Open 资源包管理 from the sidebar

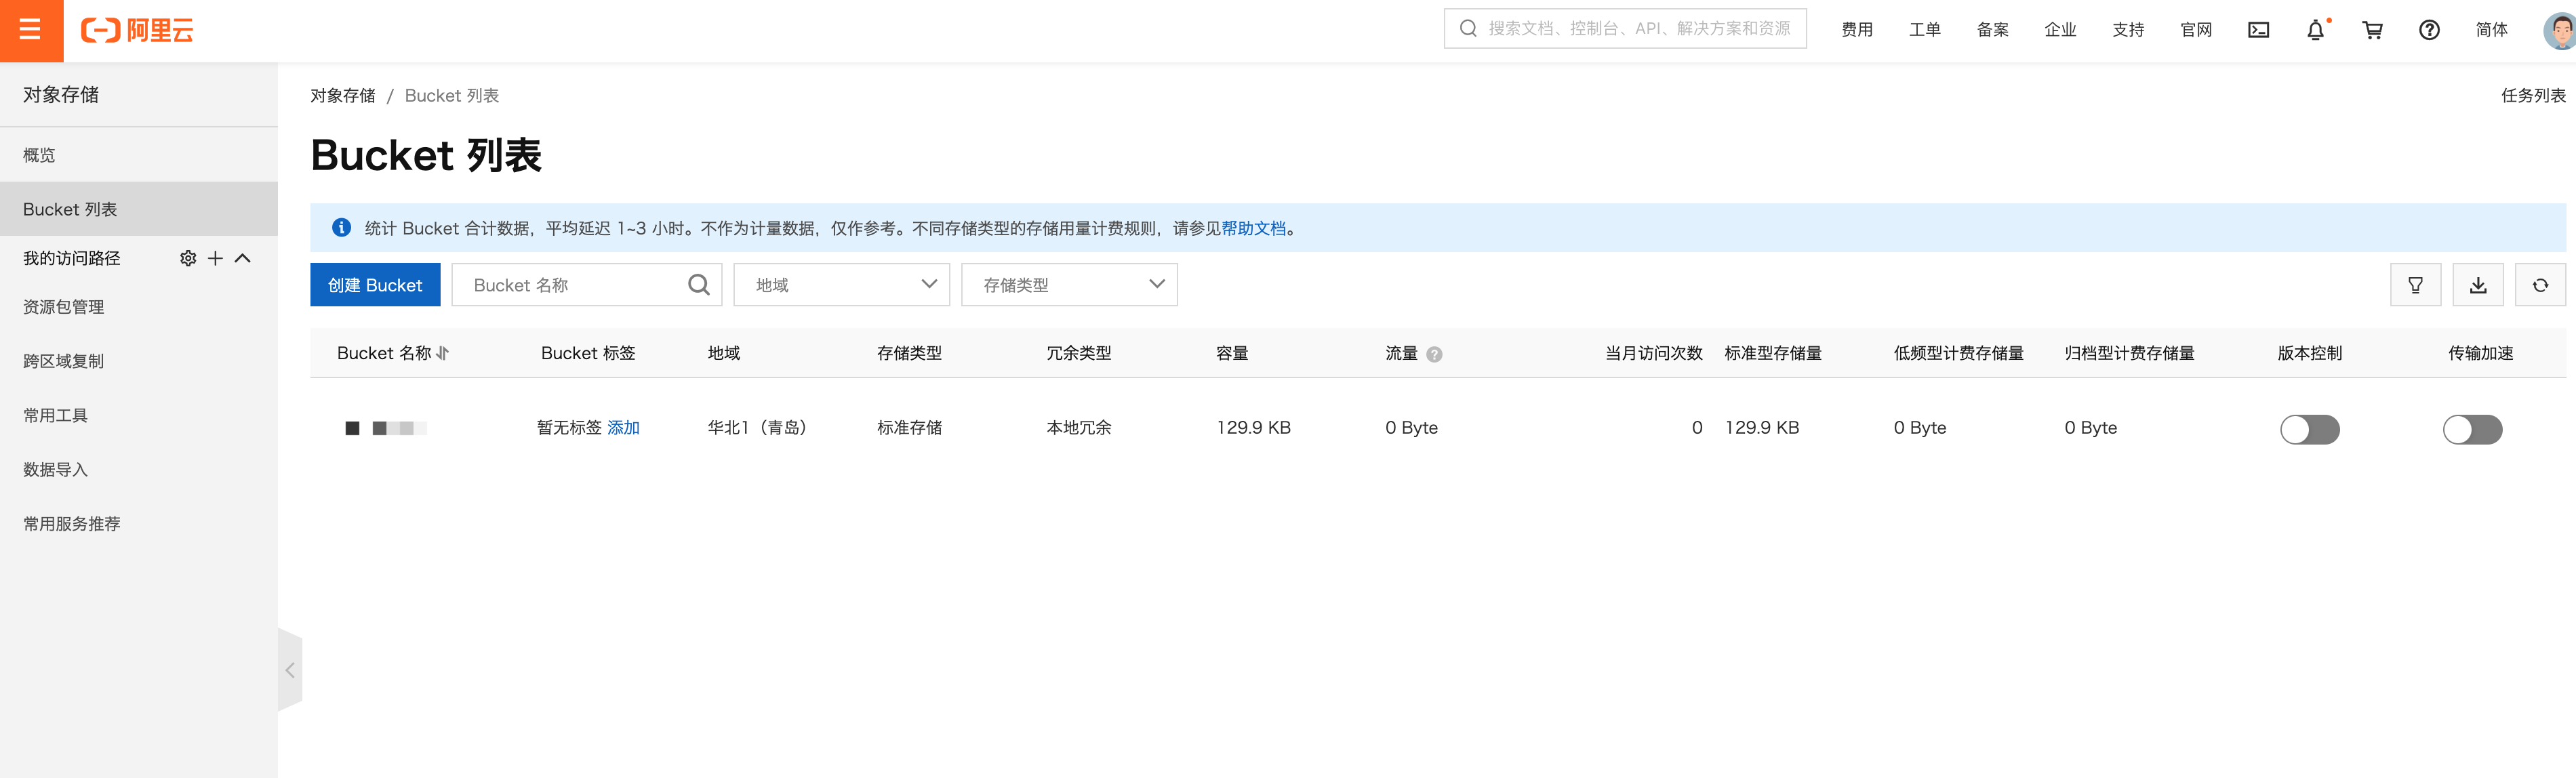point(63,307)
